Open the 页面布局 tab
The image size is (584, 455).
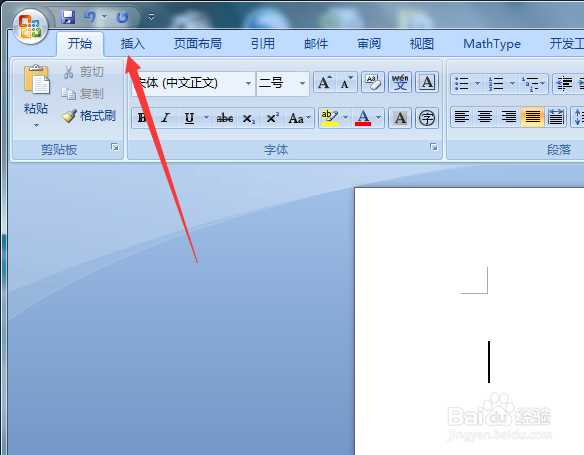(x=197, y=44)
